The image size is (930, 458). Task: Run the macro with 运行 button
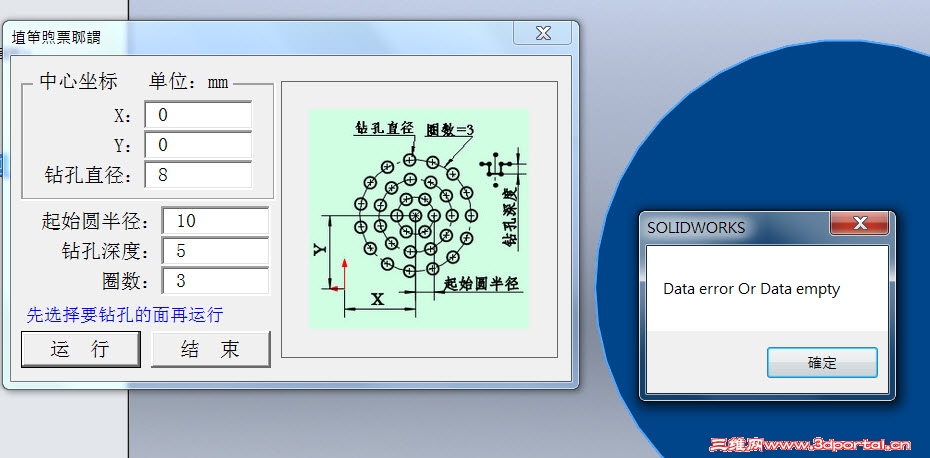(81, 349)
